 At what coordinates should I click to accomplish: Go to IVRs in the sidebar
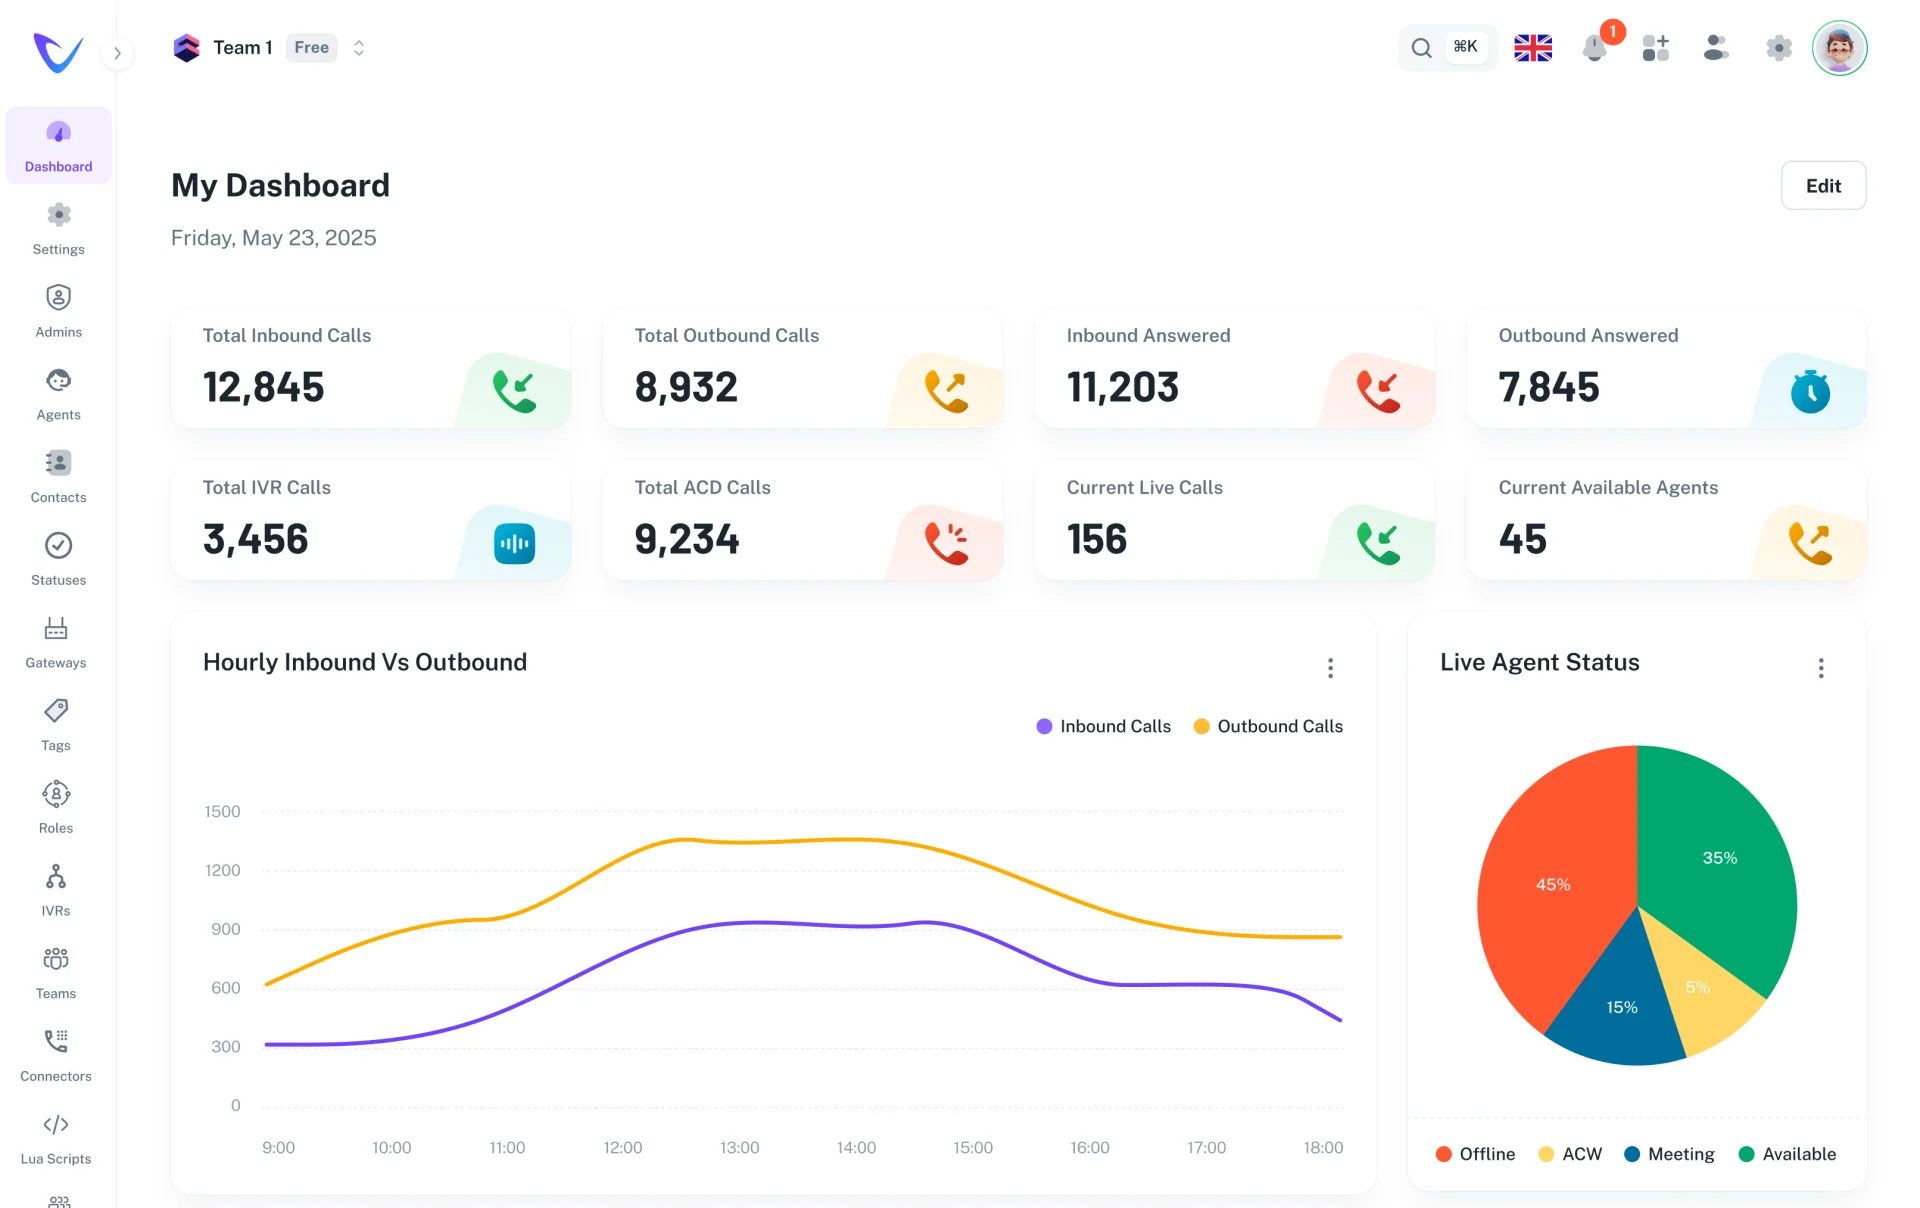[56, 890]
